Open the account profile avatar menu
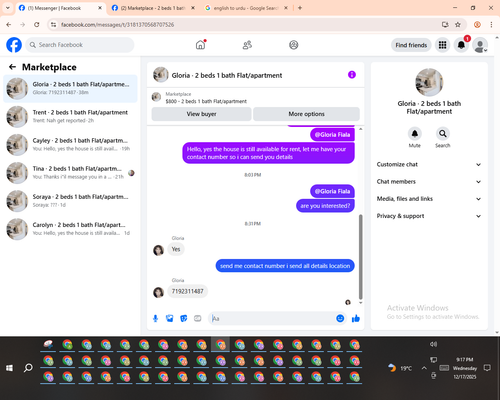The image size is (500, 400). click(x=480, y=45)
